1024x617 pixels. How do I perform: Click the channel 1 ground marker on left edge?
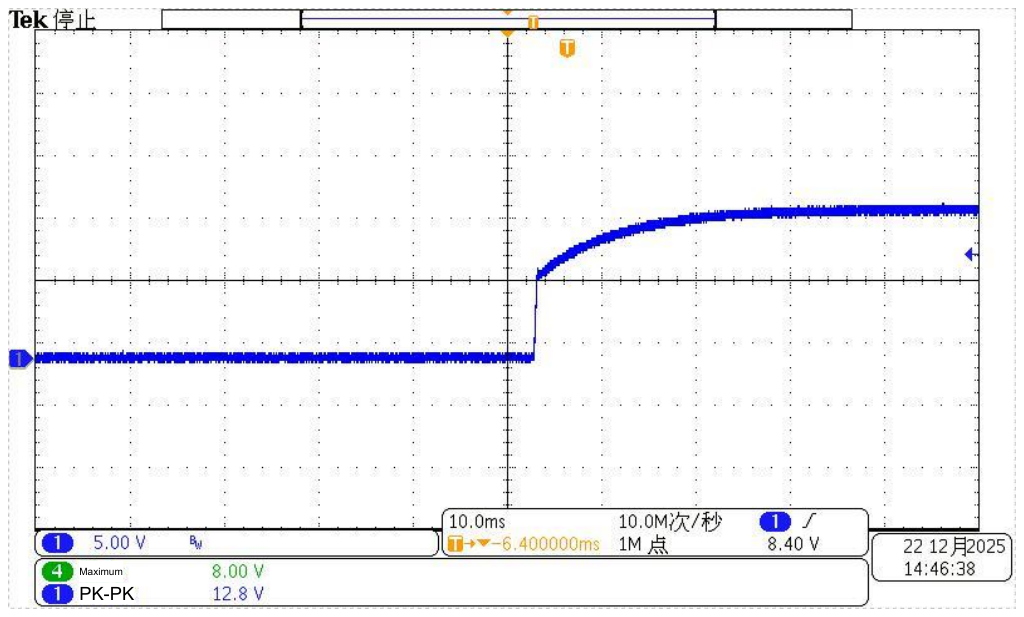tap(20, 359)
